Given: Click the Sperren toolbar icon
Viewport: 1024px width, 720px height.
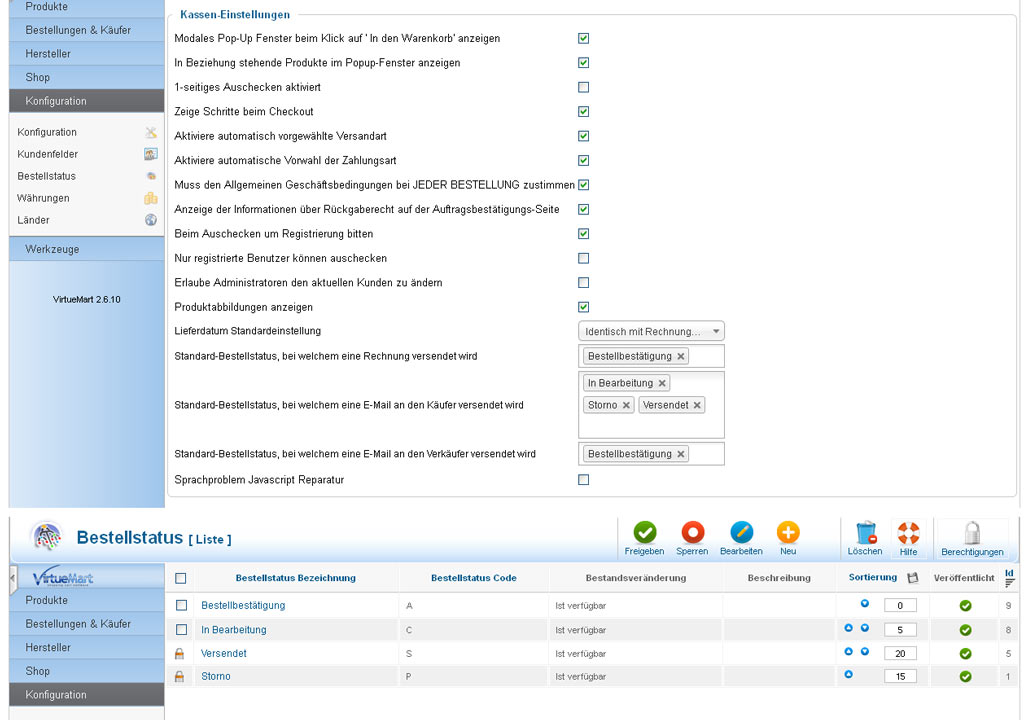Looking at the screenshot, I should pos(692,534).
